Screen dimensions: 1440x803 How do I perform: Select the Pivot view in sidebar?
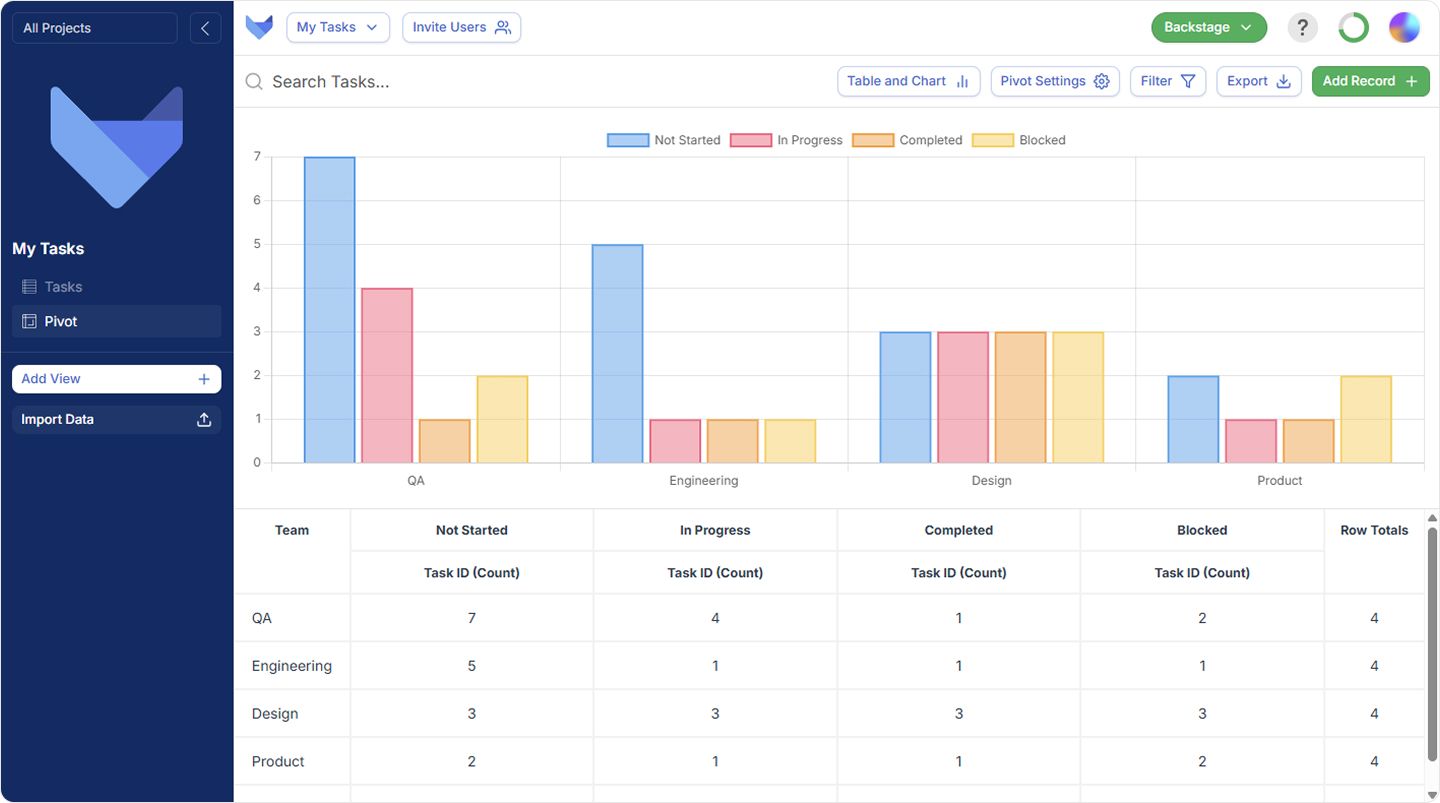(x=61, y=322)
